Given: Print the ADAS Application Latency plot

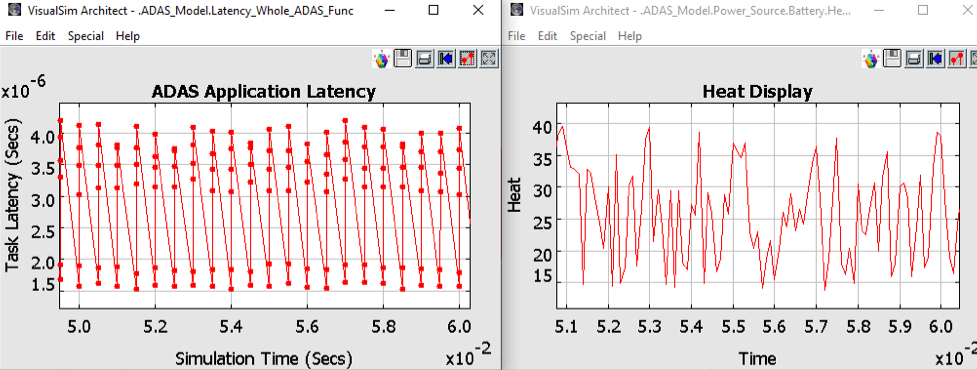Looking at the screenshot, I should tap(424, 59).
